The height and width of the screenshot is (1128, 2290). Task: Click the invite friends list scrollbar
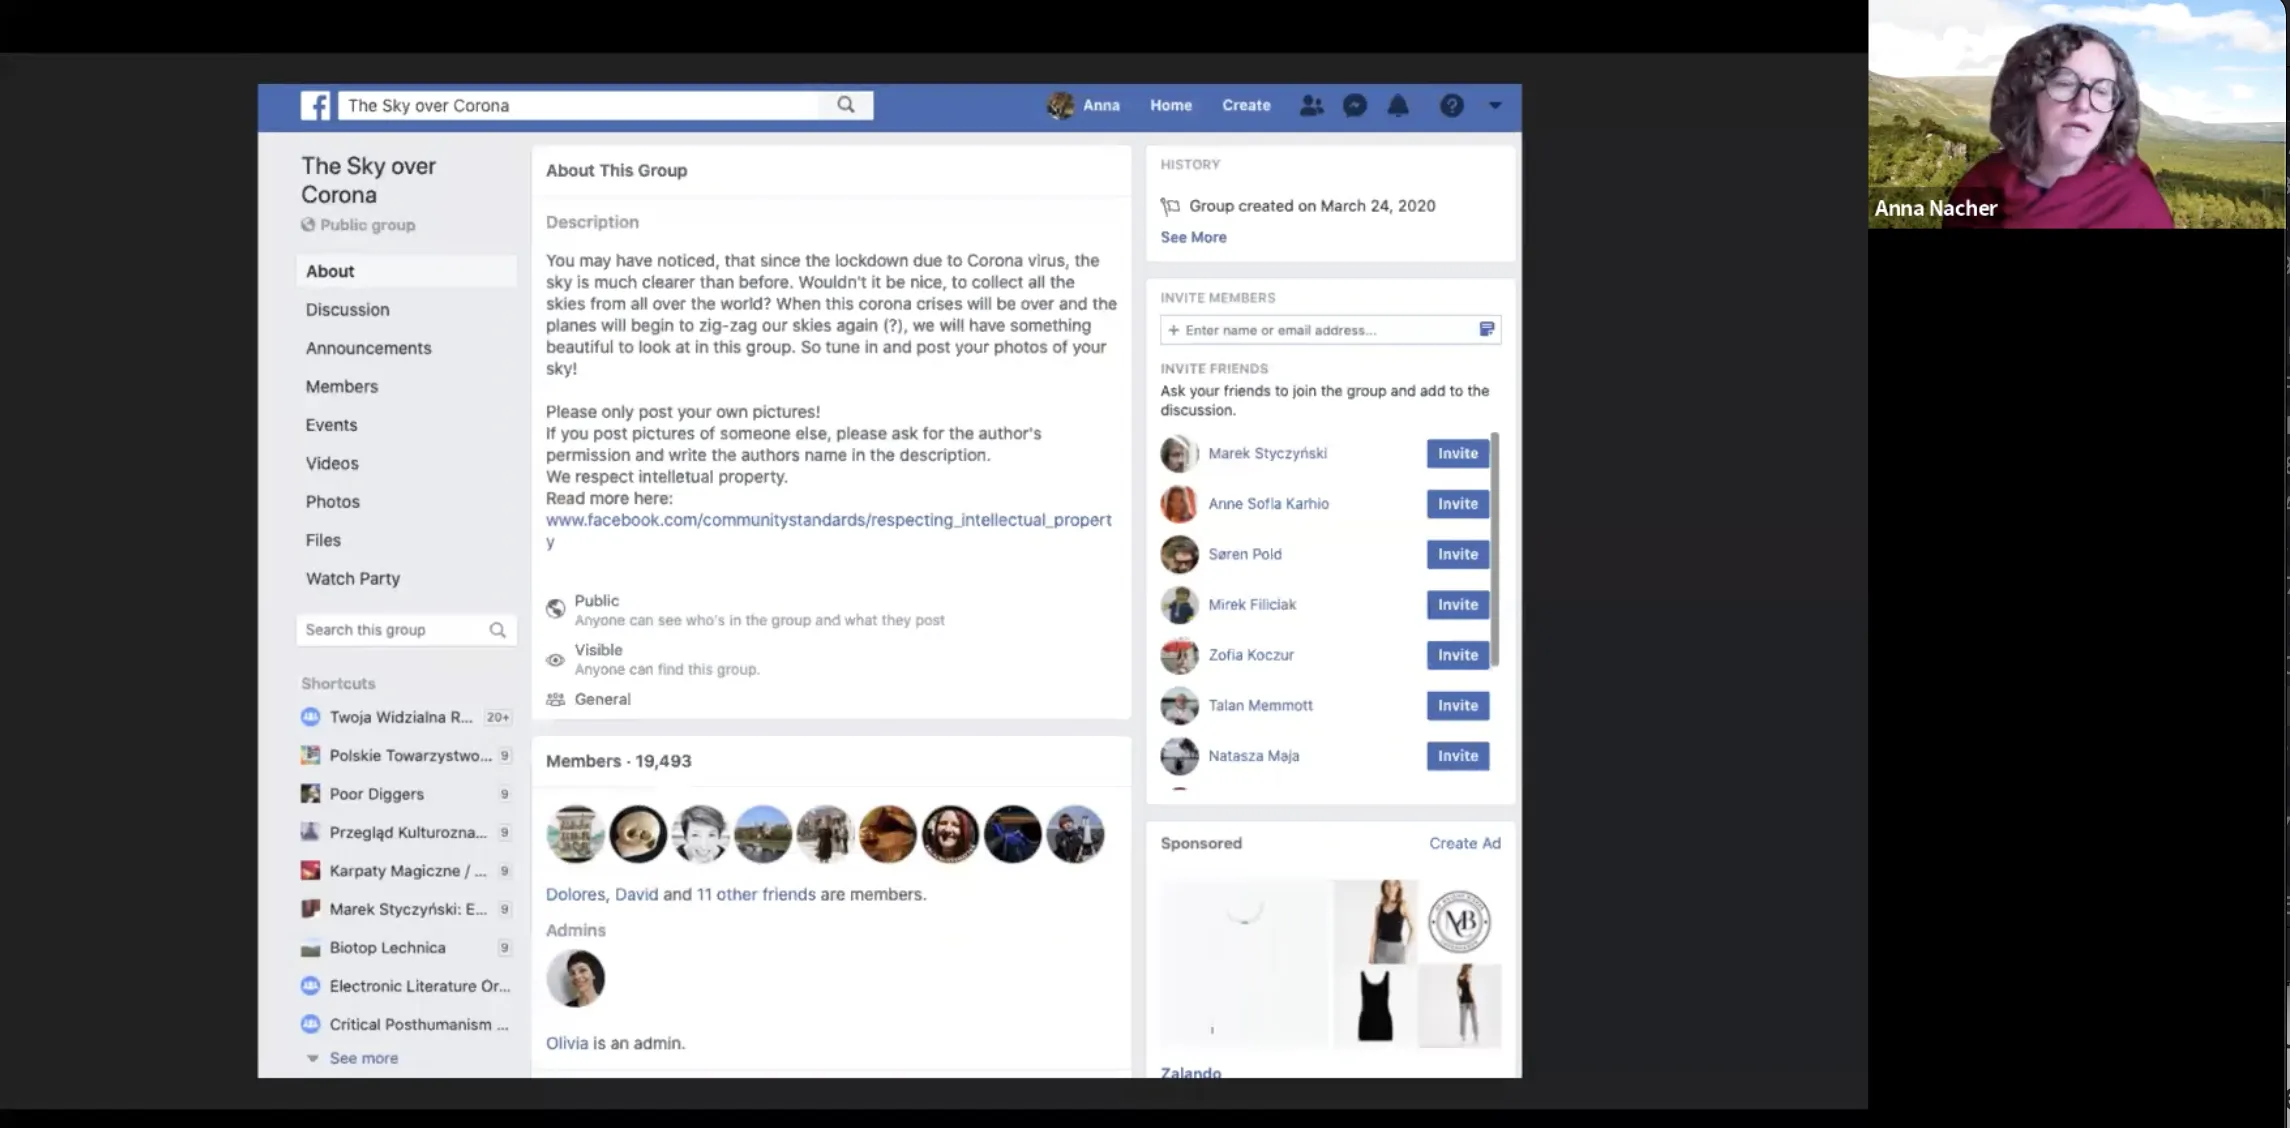[x=1495, y=550]
